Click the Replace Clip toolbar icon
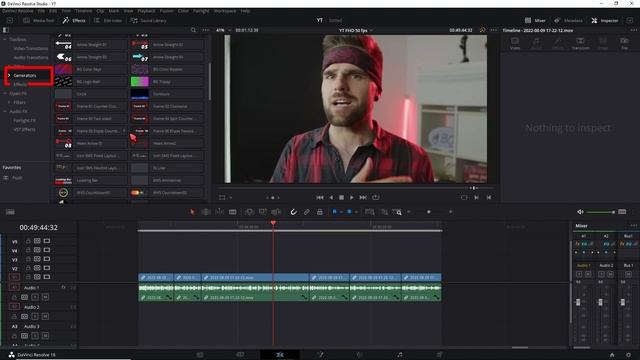The height and width of the screenshot is (360, 640). coord(276,212)
